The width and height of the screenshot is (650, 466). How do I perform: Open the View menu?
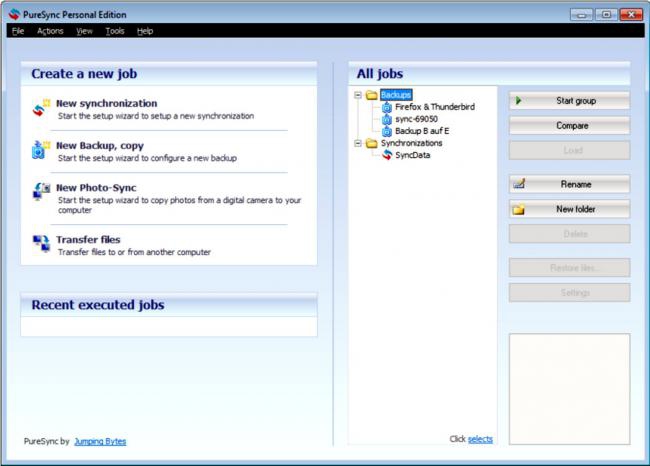[x=84, y=31]
